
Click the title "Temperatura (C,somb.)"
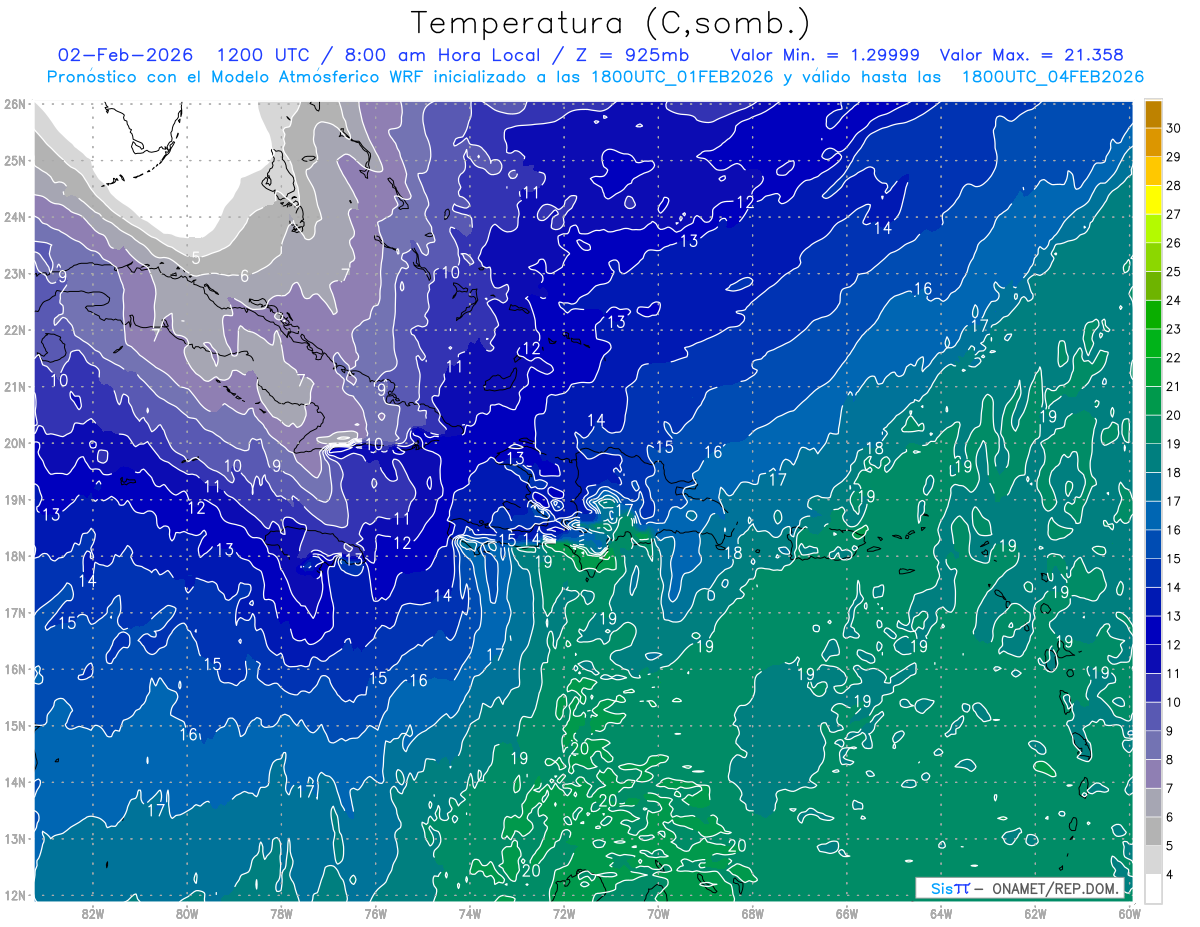pyautogui.click(x=611, y=25)
